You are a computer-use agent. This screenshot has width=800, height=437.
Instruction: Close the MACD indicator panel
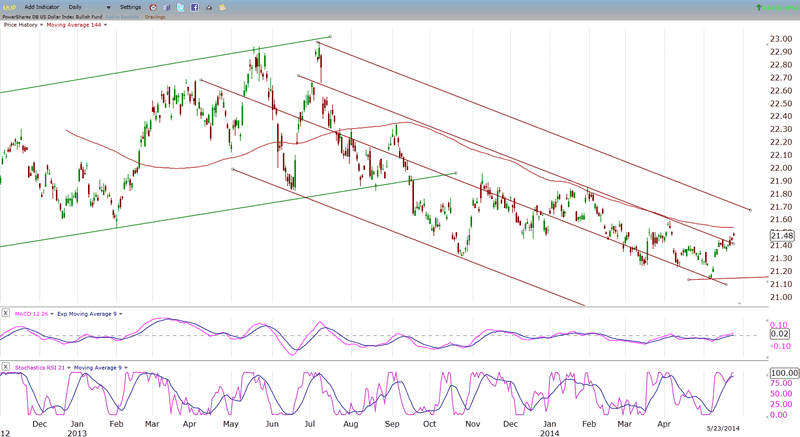(x=6, y=314)
